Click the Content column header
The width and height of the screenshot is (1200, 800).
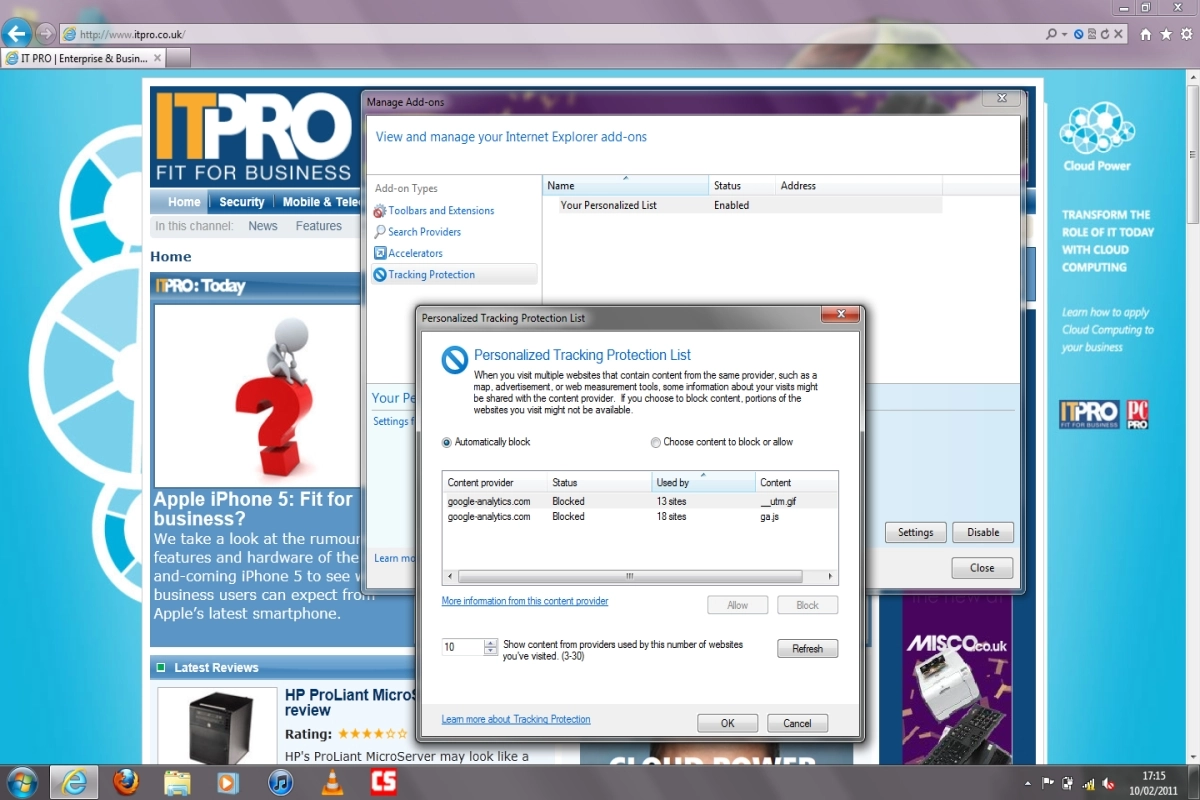click(x=796, y=483)
